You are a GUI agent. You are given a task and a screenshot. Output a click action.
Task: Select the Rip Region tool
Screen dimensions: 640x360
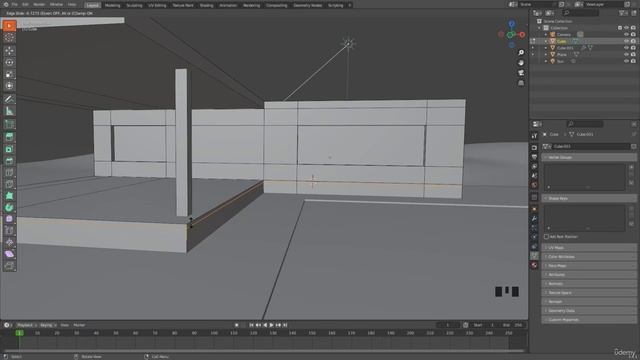point(9,266)
